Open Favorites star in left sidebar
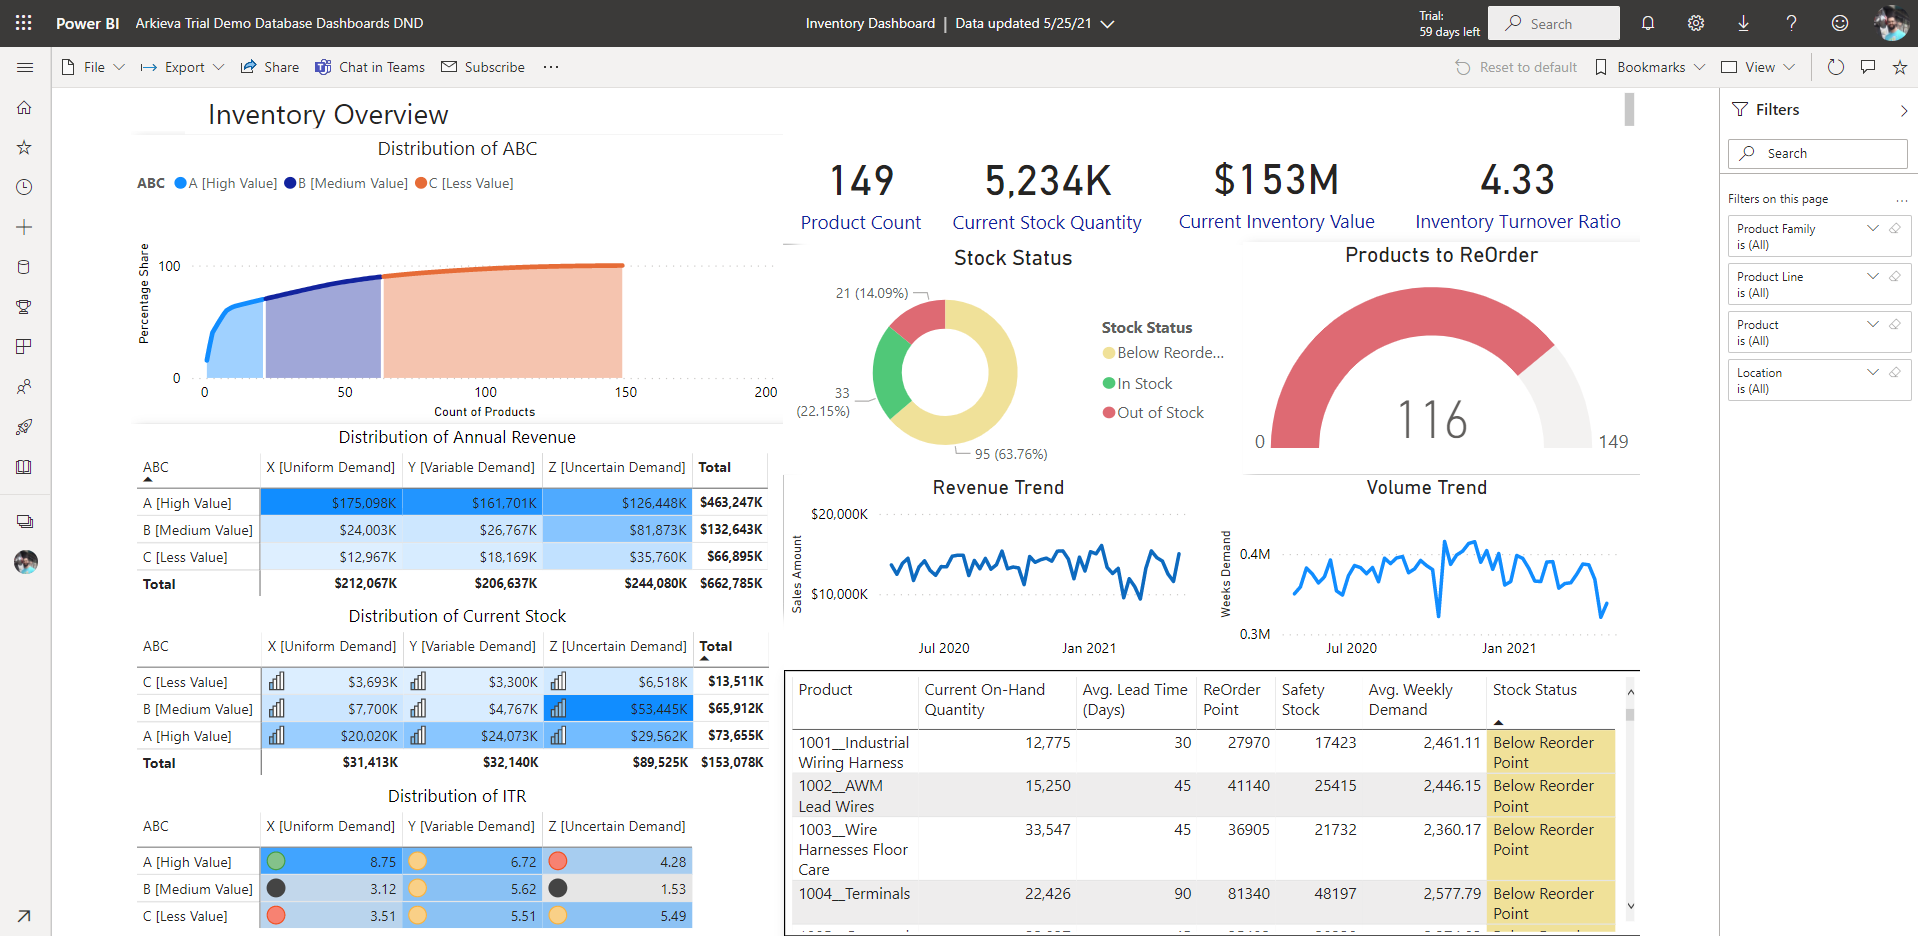This screenshot has width=1918, height=936. [x=25, y=147]
